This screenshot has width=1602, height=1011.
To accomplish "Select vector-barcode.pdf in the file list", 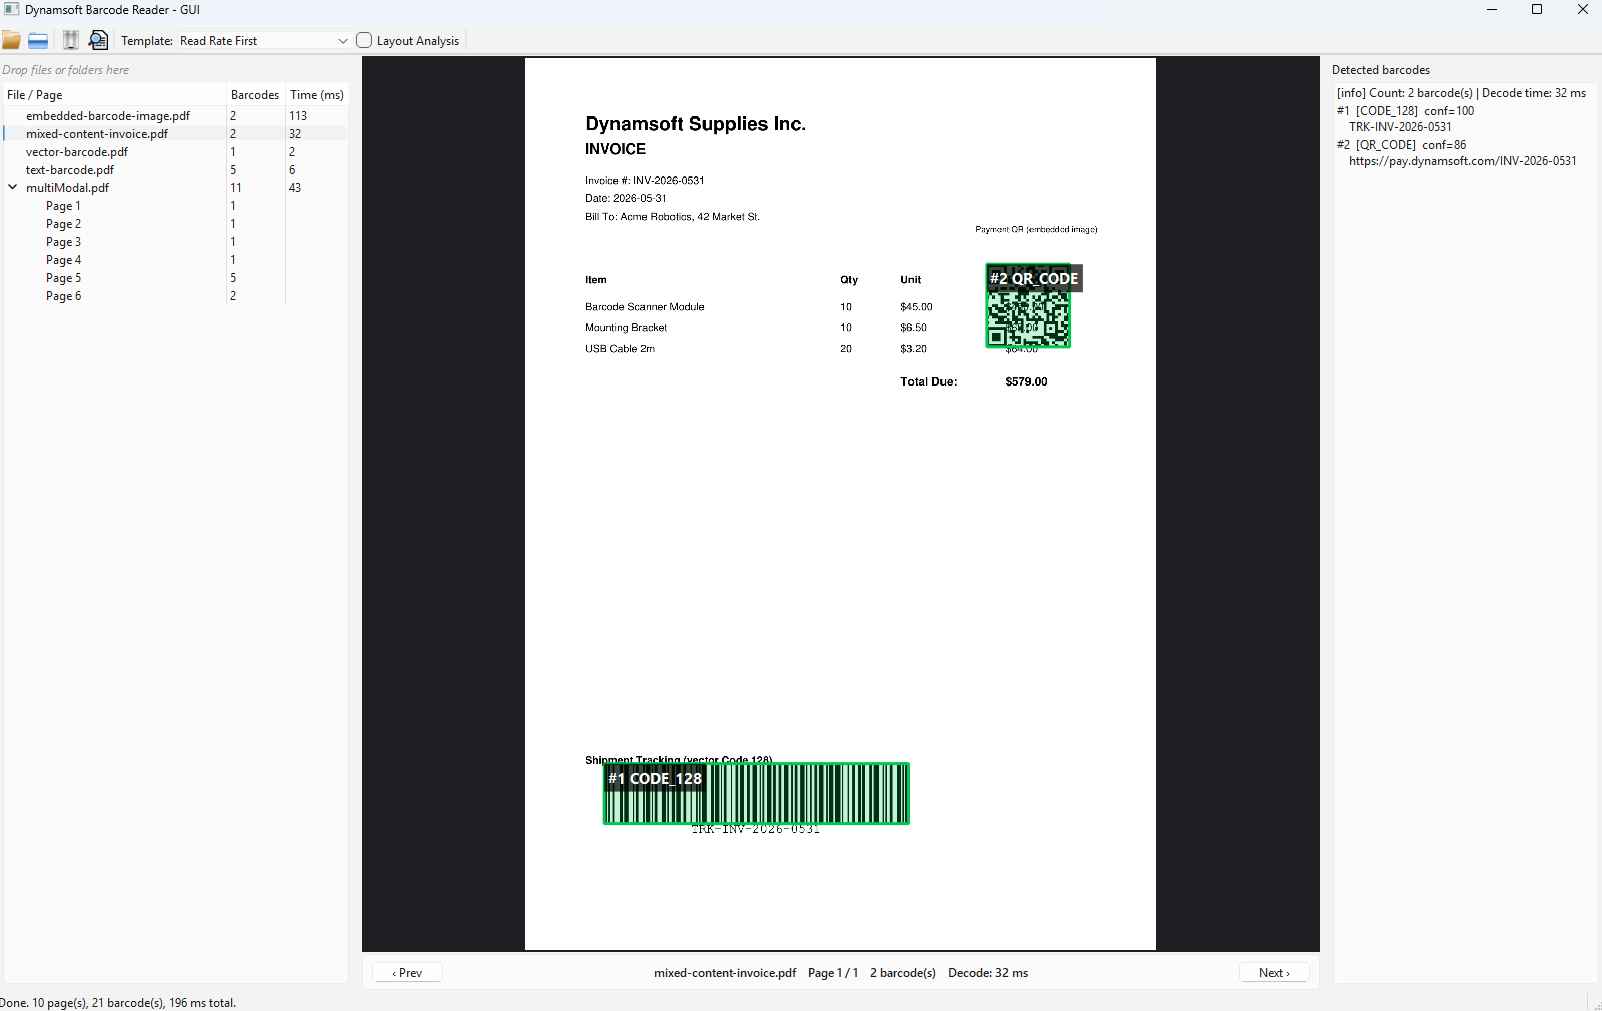I will [x=77, y=152].
